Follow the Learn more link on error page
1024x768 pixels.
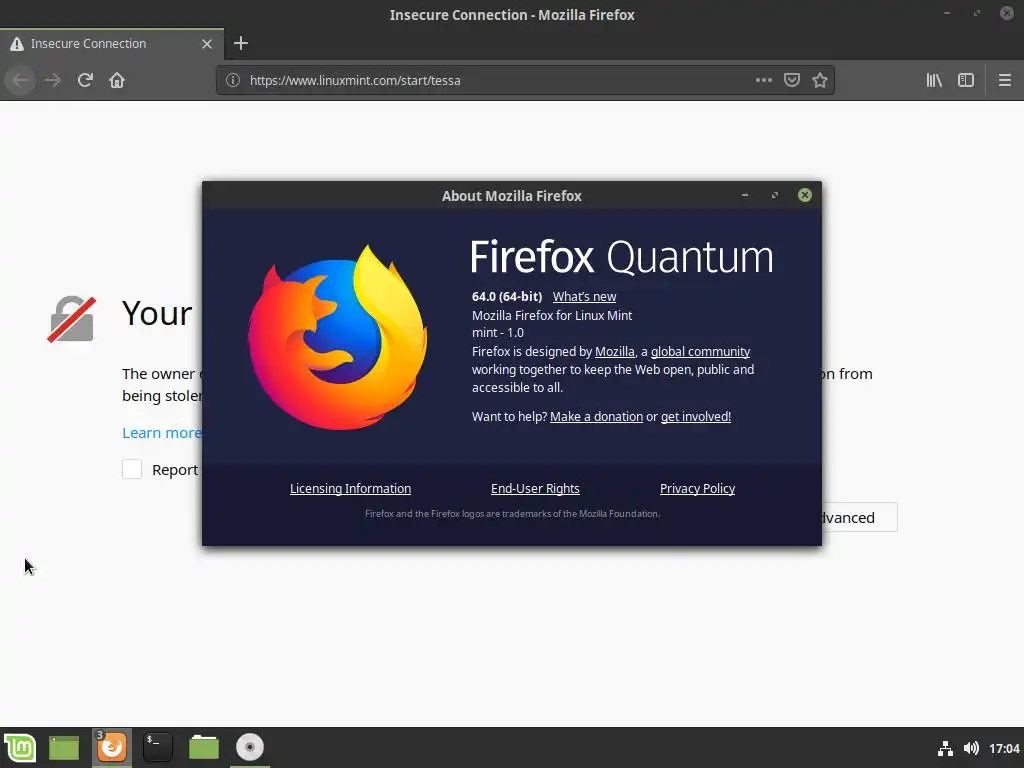[162, 432]
